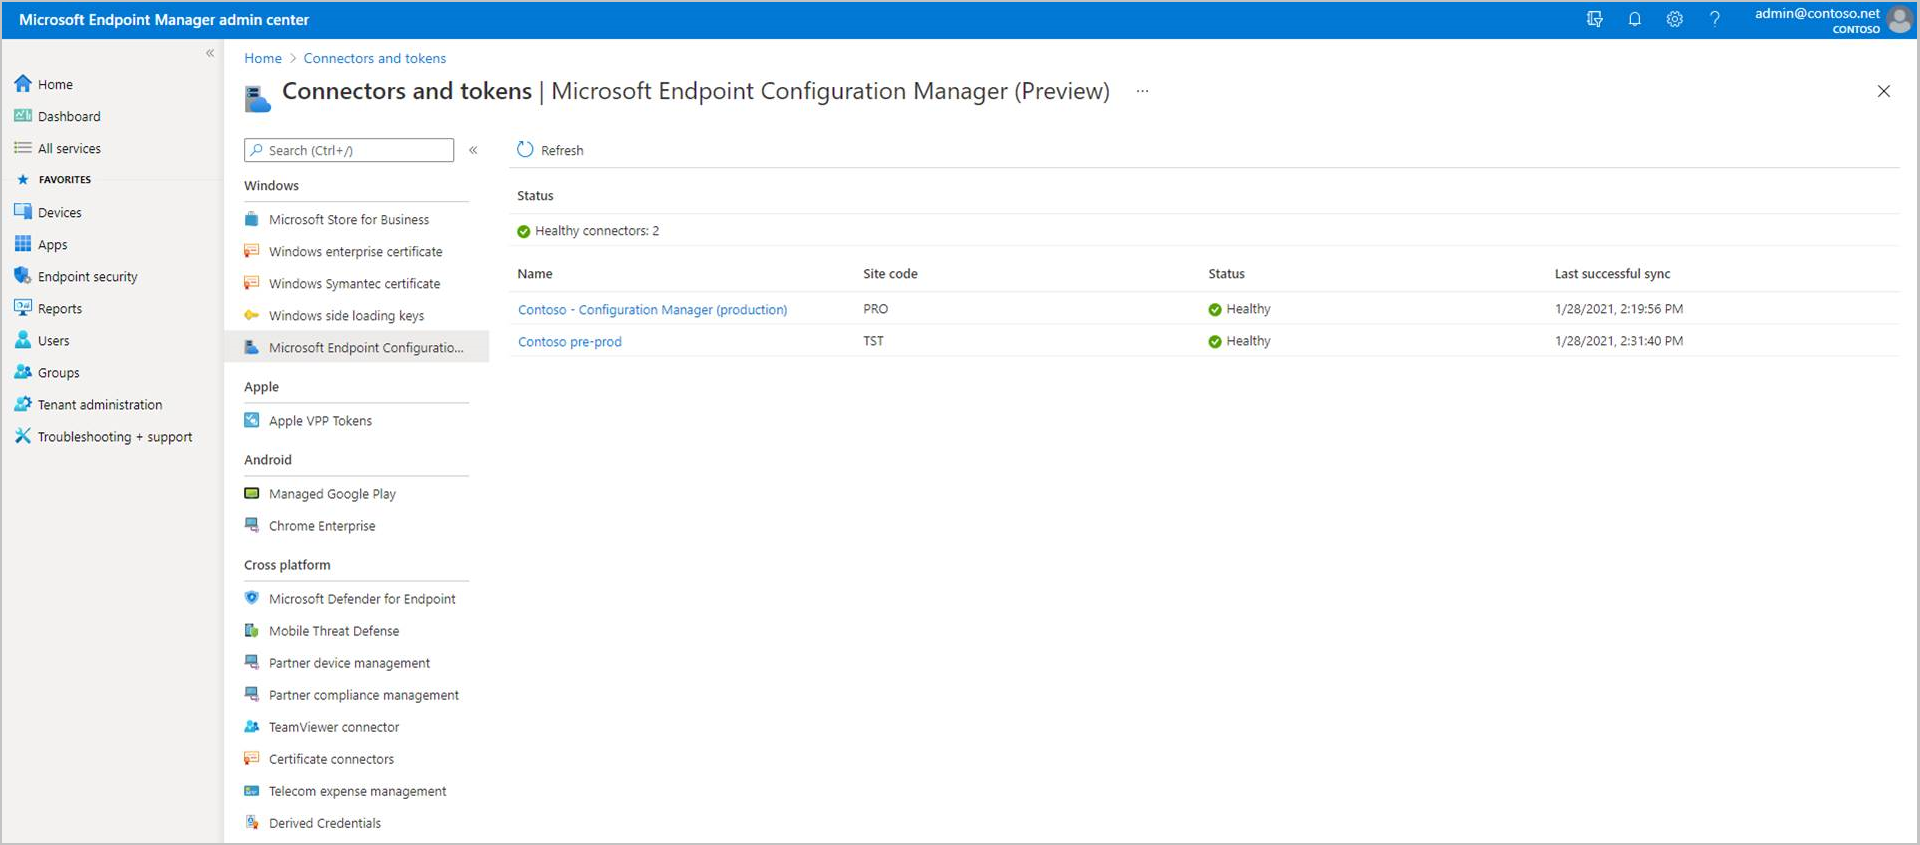Open portal settings gear icon
Viewport: 1920px width, 845px height.
pyautogui.click(x=1674, y=19)
